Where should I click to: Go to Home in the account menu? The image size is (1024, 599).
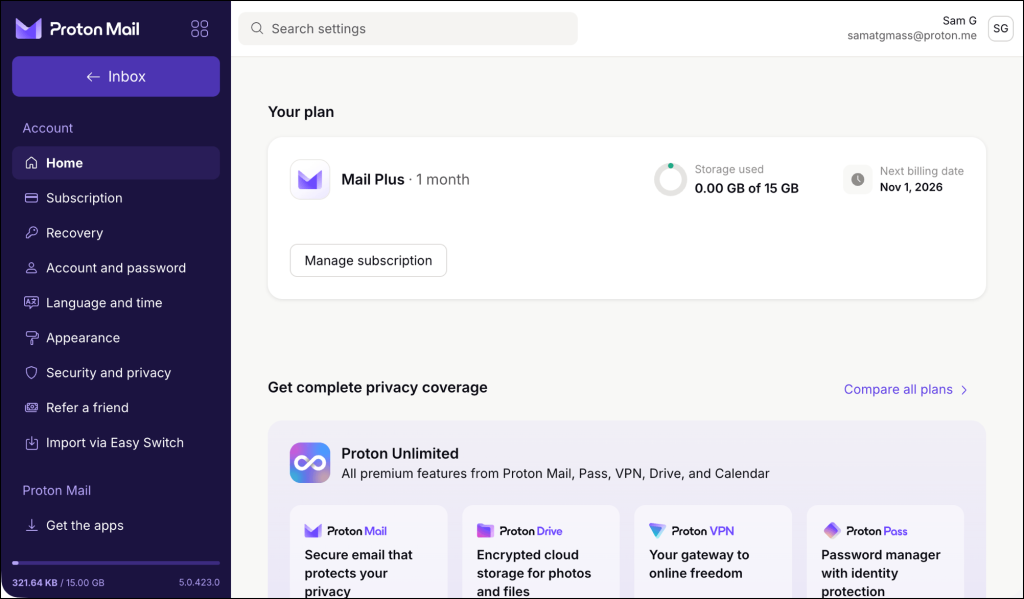pyautogui.click(x=116, y=163)
